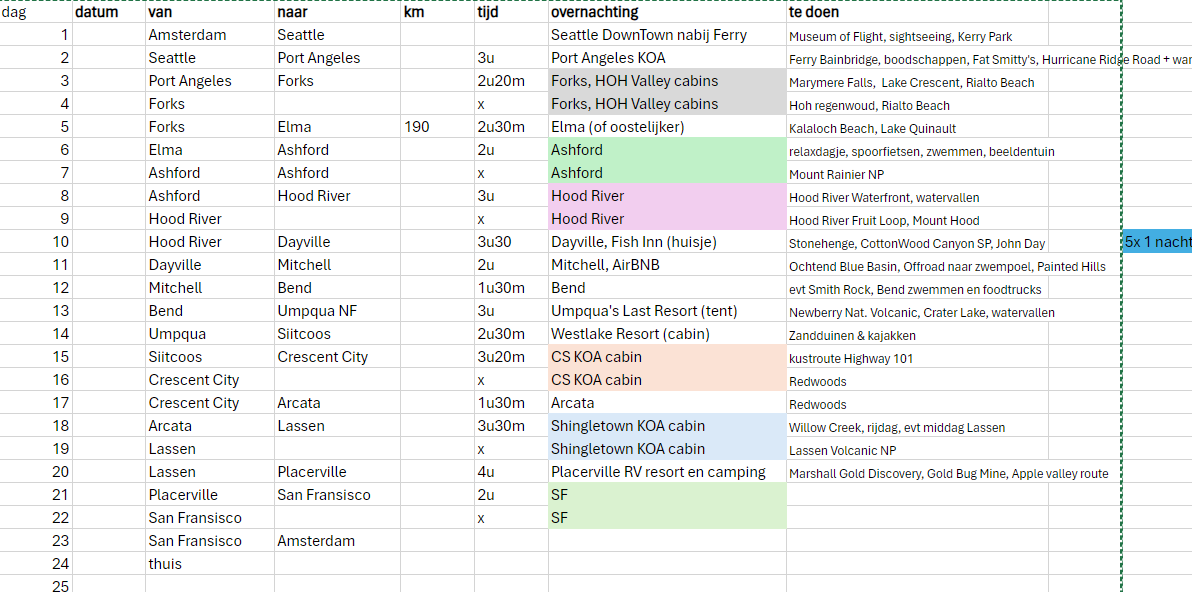
Task: Select 'Placerville RV resort en camping' cell
Action: [666, 472]
